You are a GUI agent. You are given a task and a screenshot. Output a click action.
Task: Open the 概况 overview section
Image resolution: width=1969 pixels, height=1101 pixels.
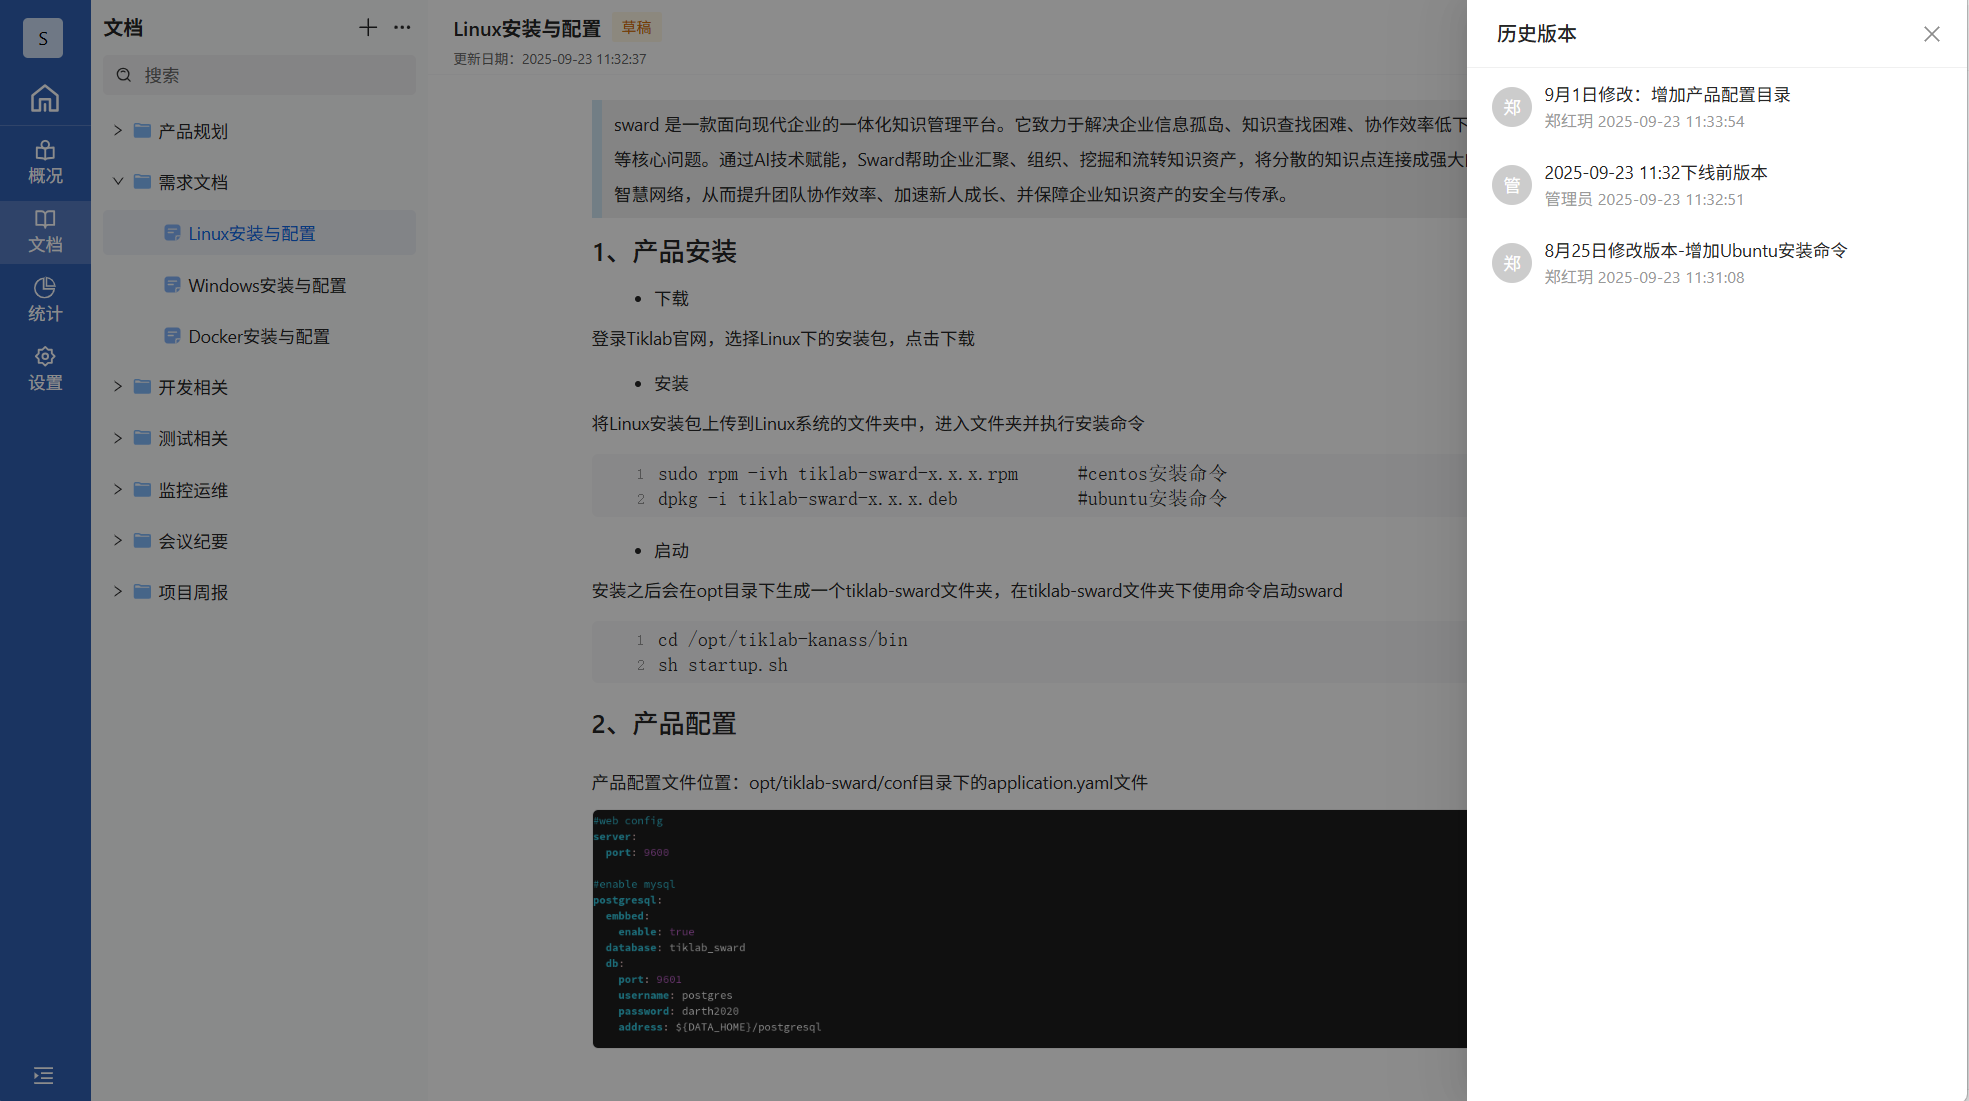(45, 163)
